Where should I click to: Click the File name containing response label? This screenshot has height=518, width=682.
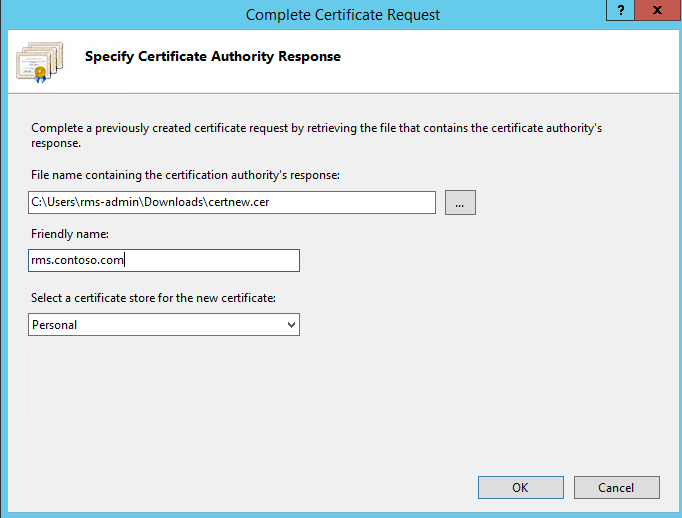pos(185,175)
